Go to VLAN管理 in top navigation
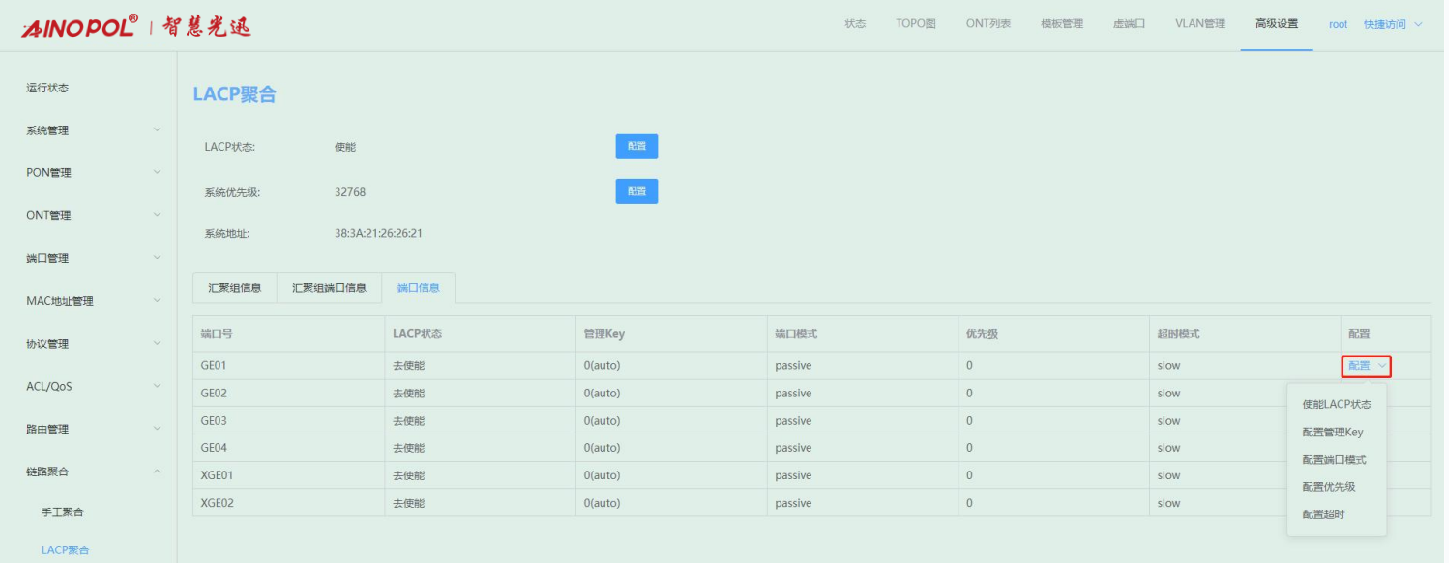This screenshot has height=563, width=1449. point(1199,24)
